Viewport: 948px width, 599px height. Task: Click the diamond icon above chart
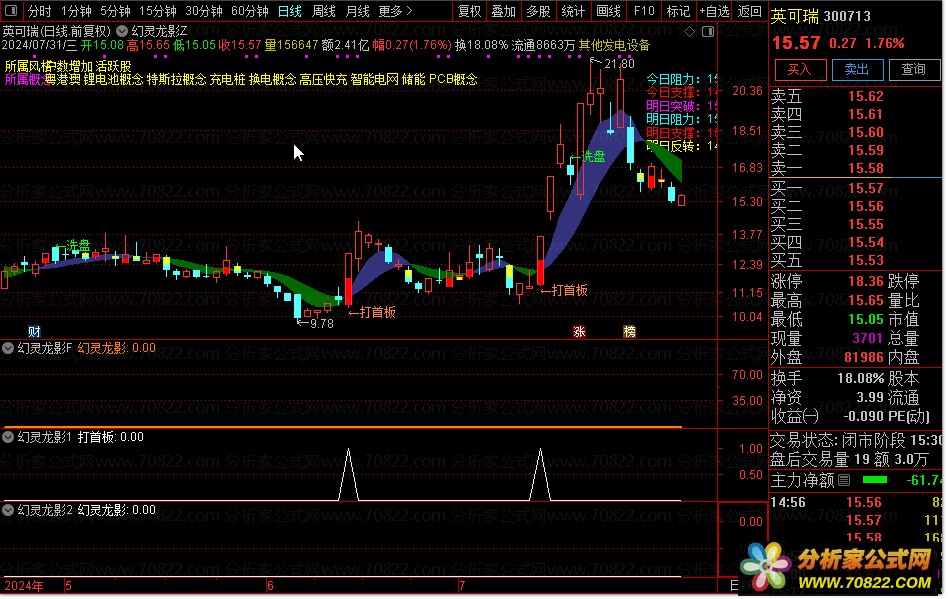click(x=690, y=31)
